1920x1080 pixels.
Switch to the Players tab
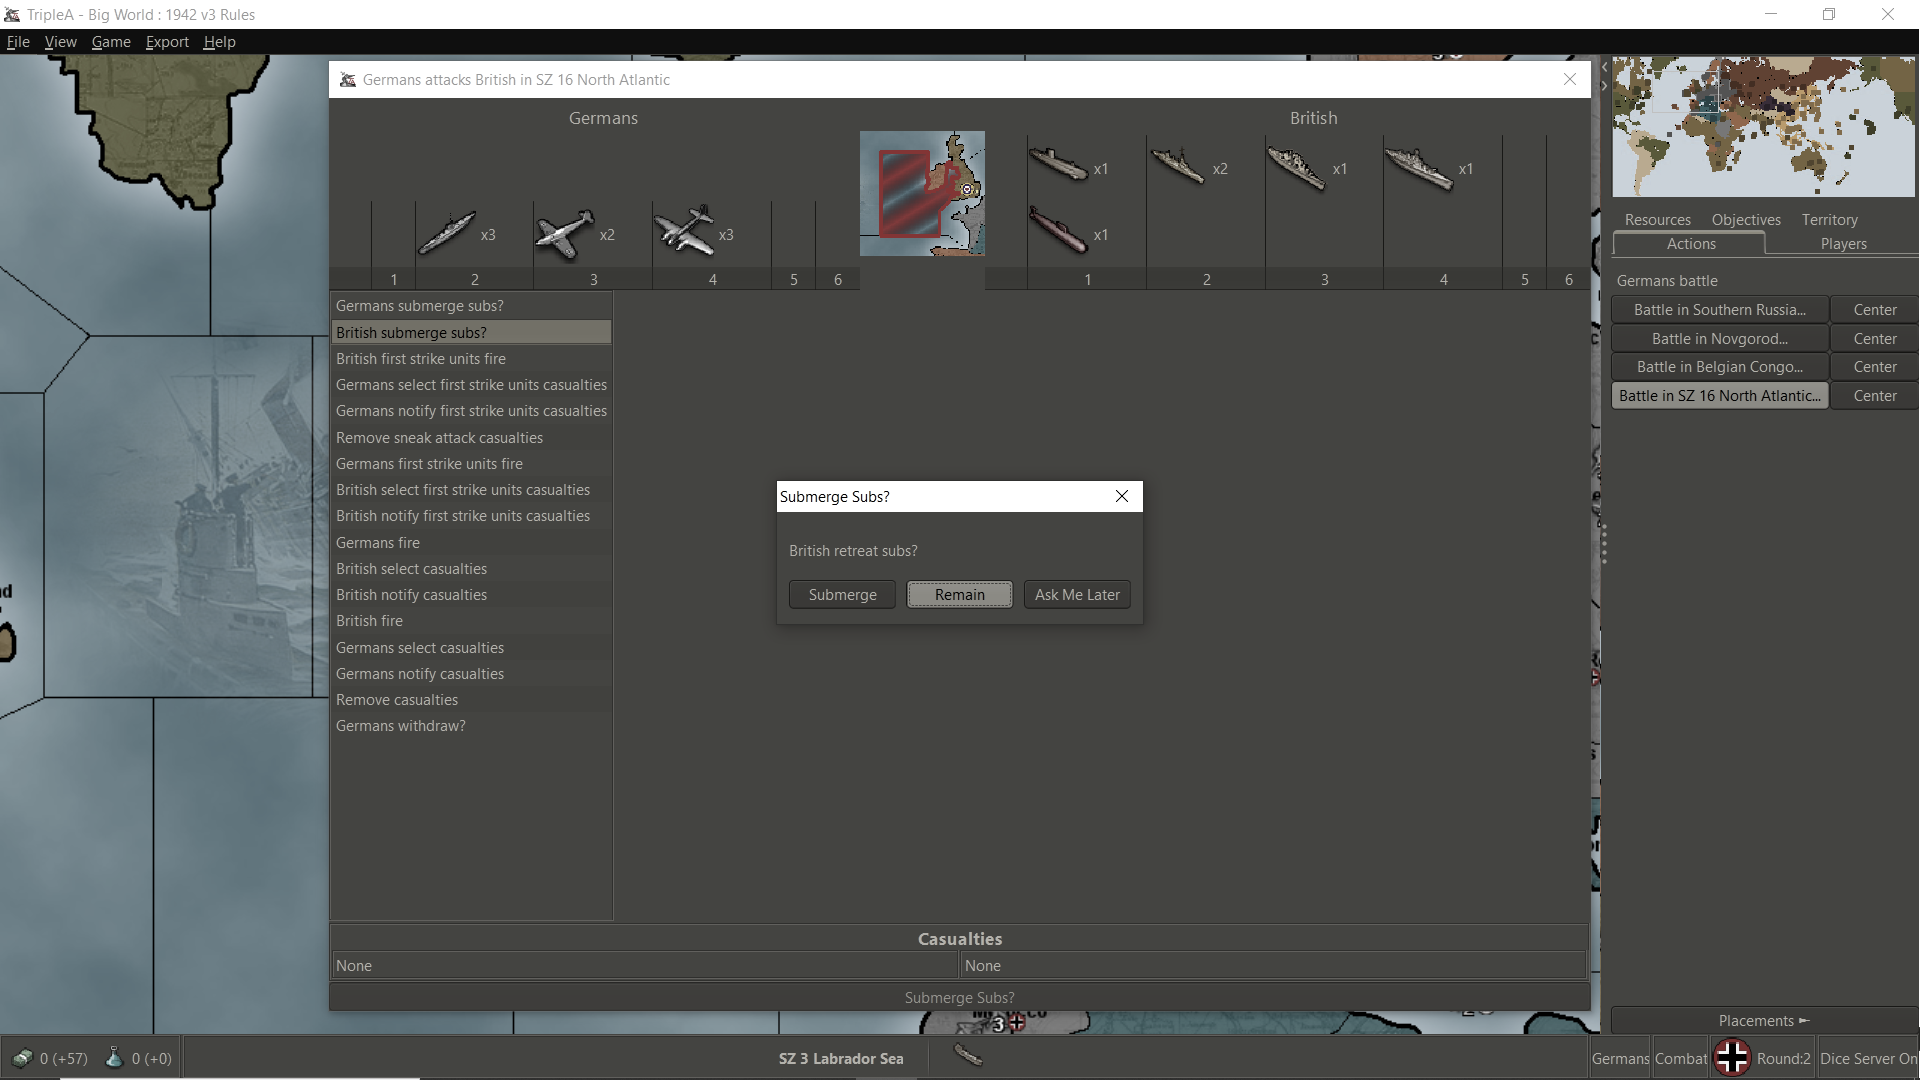click(x=1843, y=244)
